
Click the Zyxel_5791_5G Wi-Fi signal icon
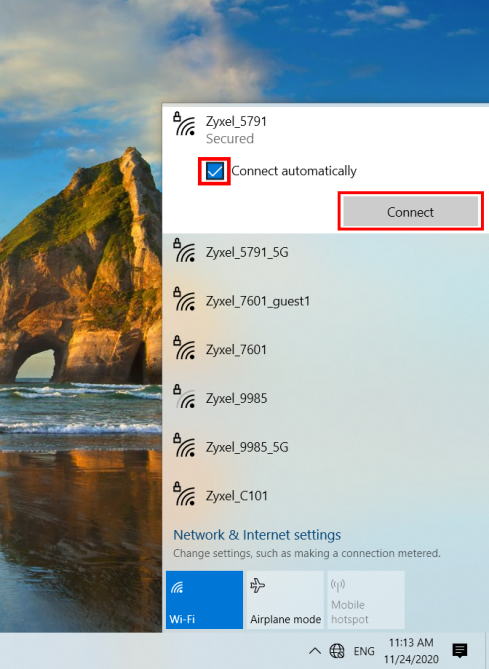tap(184, 250)
